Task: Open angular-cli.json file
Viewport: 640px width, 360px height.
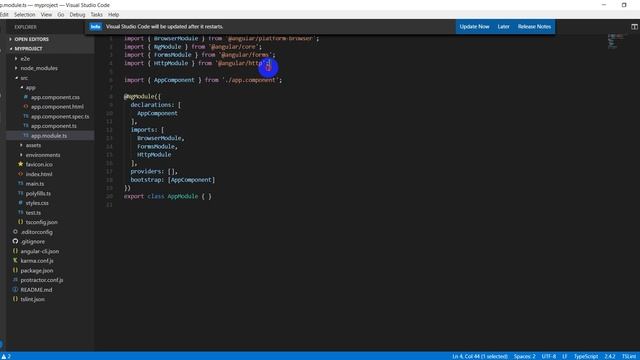Action: tap(40, 251)
